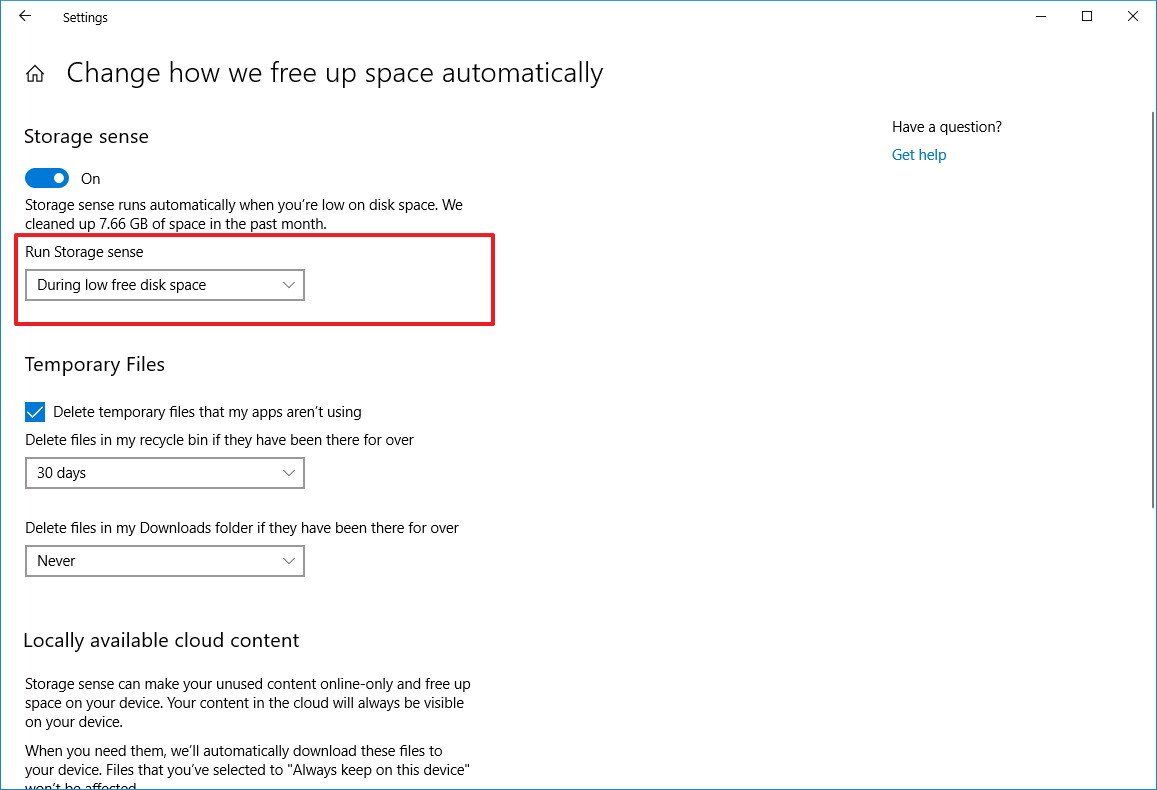Click the page heading about freeing up space
Image resolution: width=1157 pixels, height=790 pixels.
[334, 73]
